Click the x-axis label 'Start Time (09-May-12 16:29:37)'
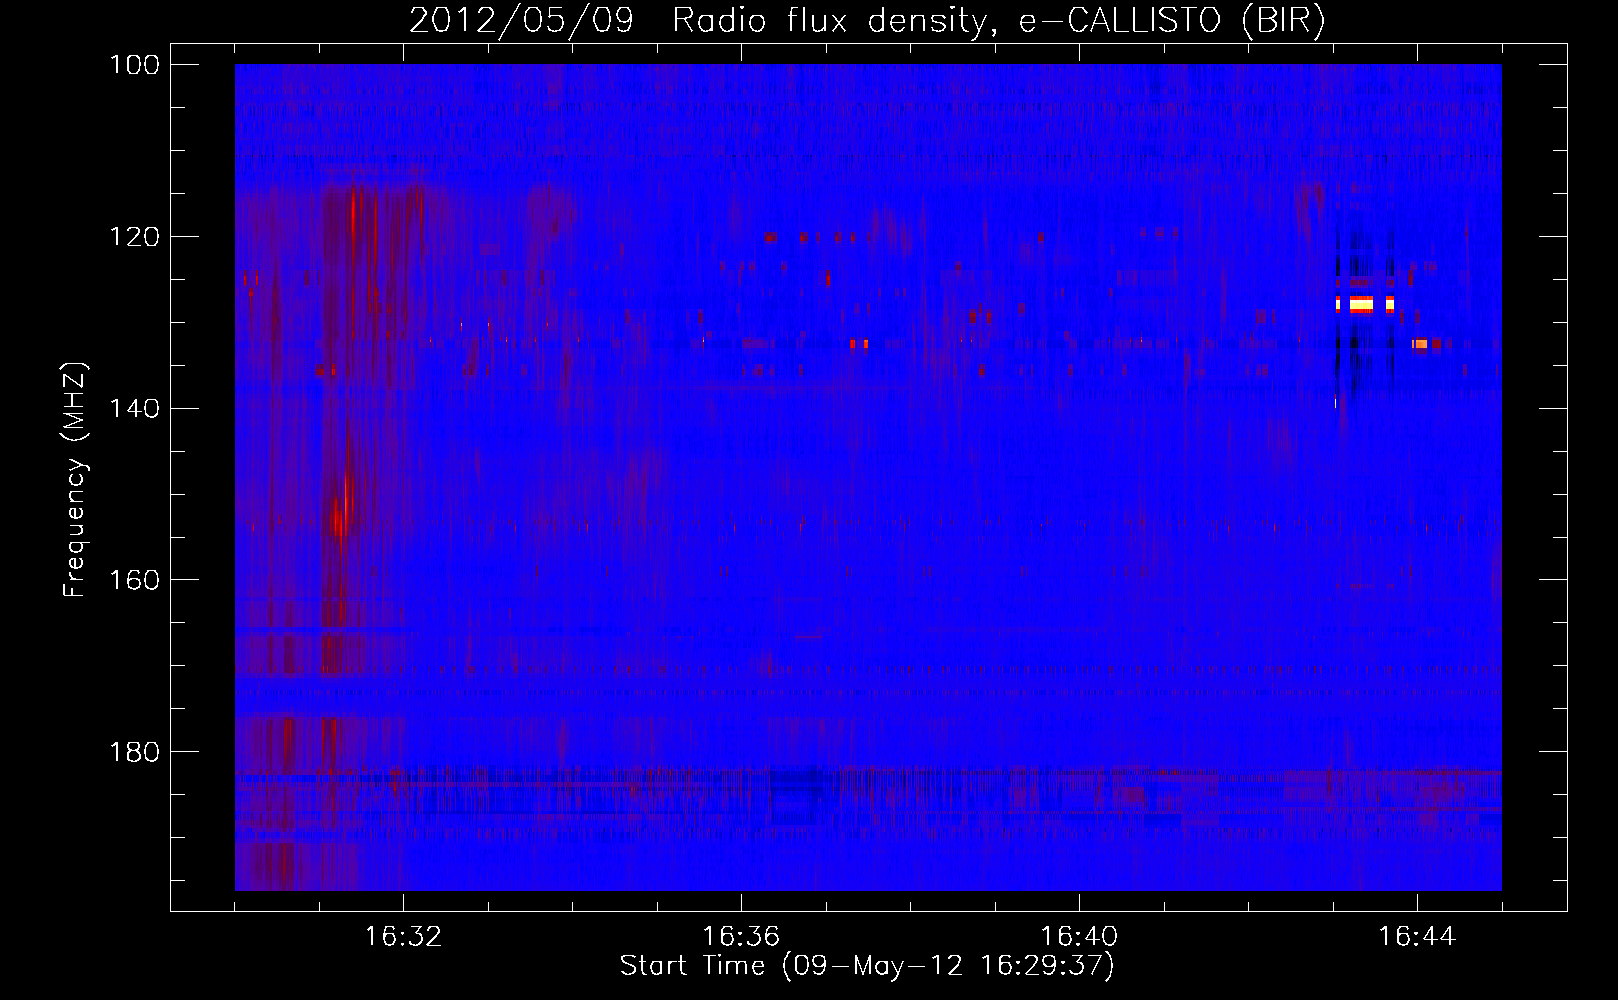1618x1000 pixels. click(x=866, y=966)
